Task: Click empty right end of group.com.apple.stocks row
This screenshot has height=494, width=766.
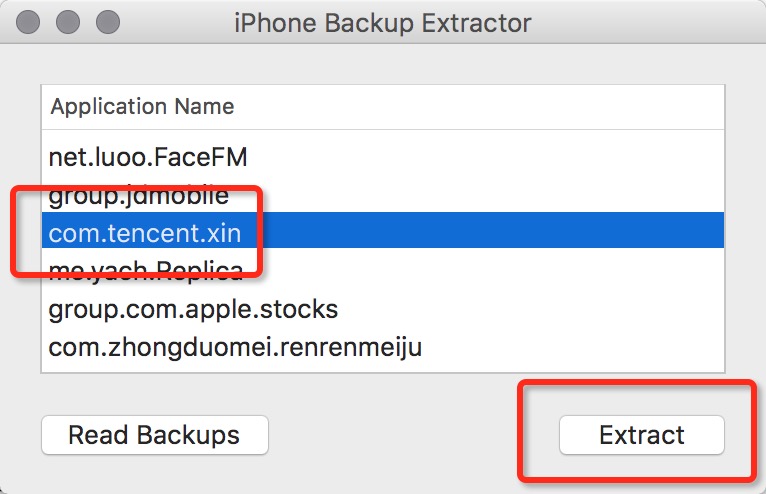Action: [x=600, y=309]
